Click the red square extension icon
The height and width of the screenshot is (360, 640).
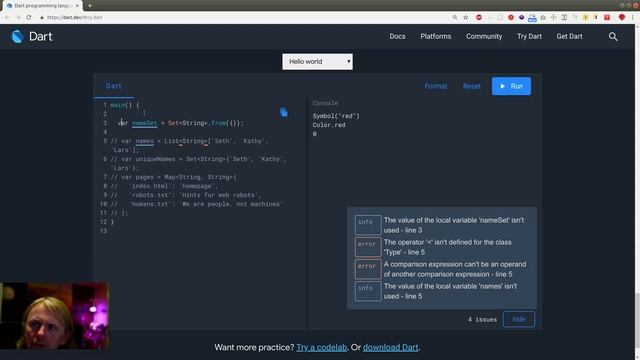click(607, 18)
